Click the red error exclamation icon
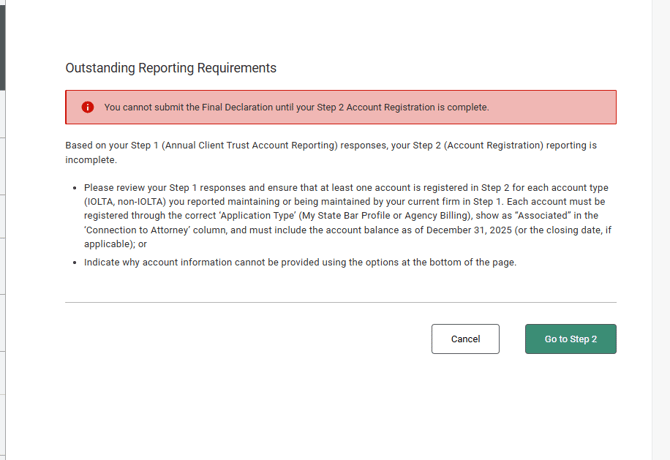This screenshot has height=460, width=670. pyautogui.click(x=88, y=108)
